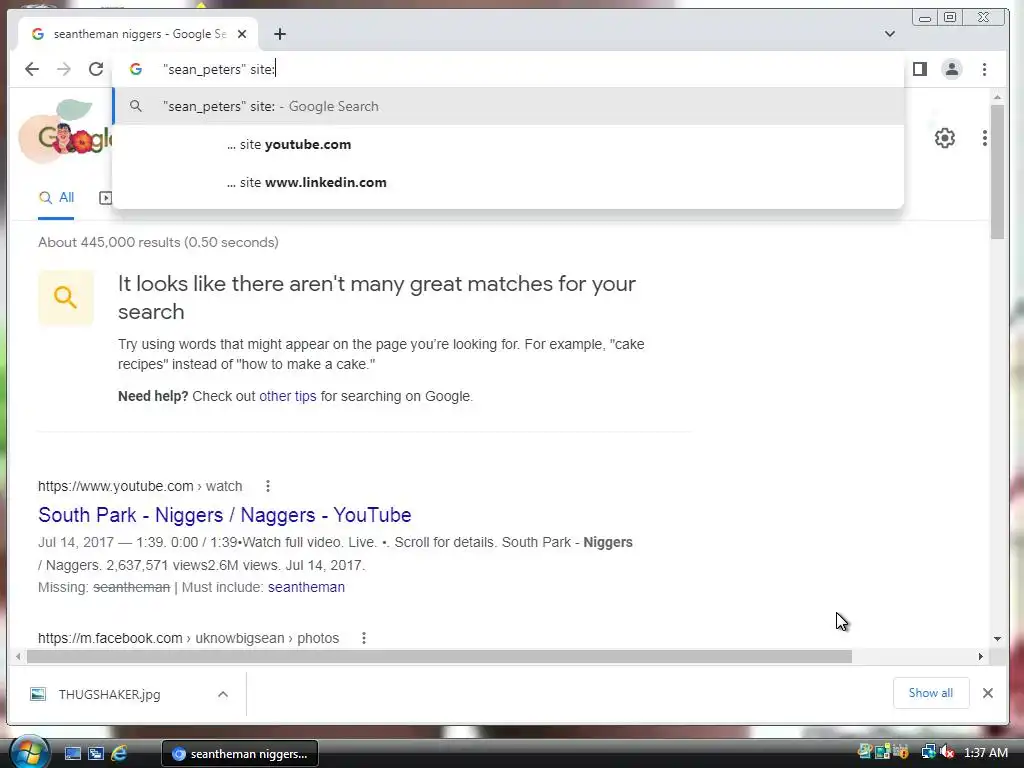Open the Chrome side panel

tap(920, 69)
